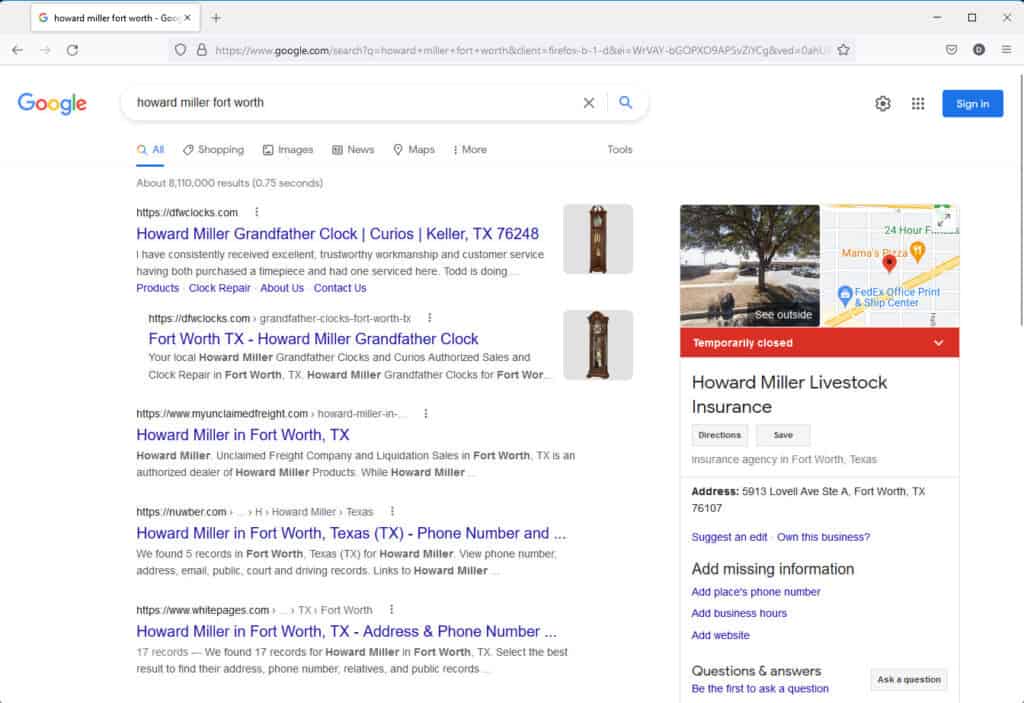This screenshot has height=703, width=1024.
Task: Click the browser forward arrow
Action: [45, 50]
